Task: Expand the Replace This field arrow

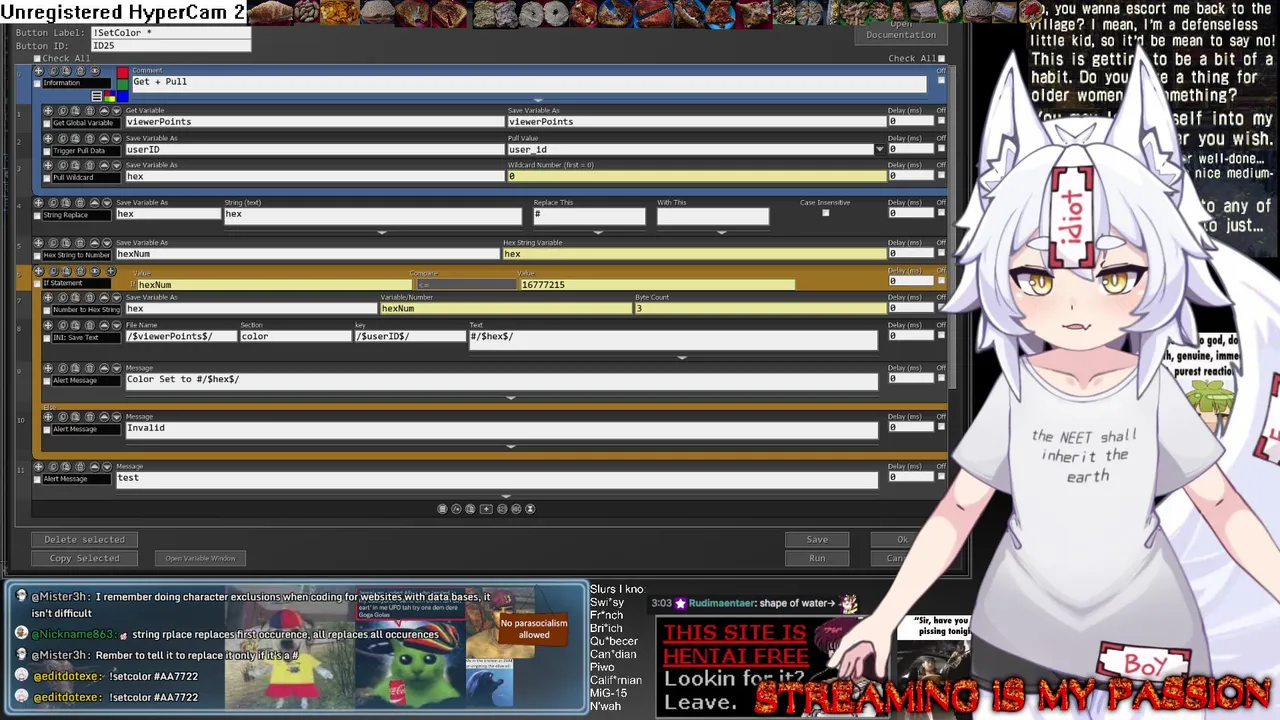Action: tap(598, 232)
